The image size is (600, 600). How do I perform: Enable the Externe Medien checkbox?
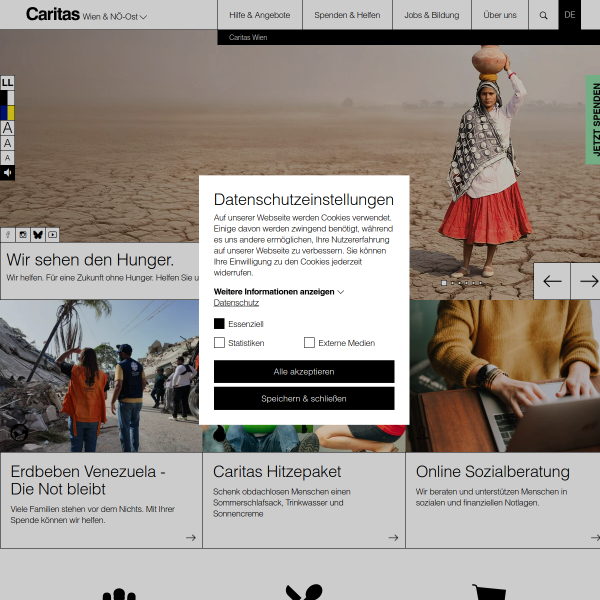[309, 342]
